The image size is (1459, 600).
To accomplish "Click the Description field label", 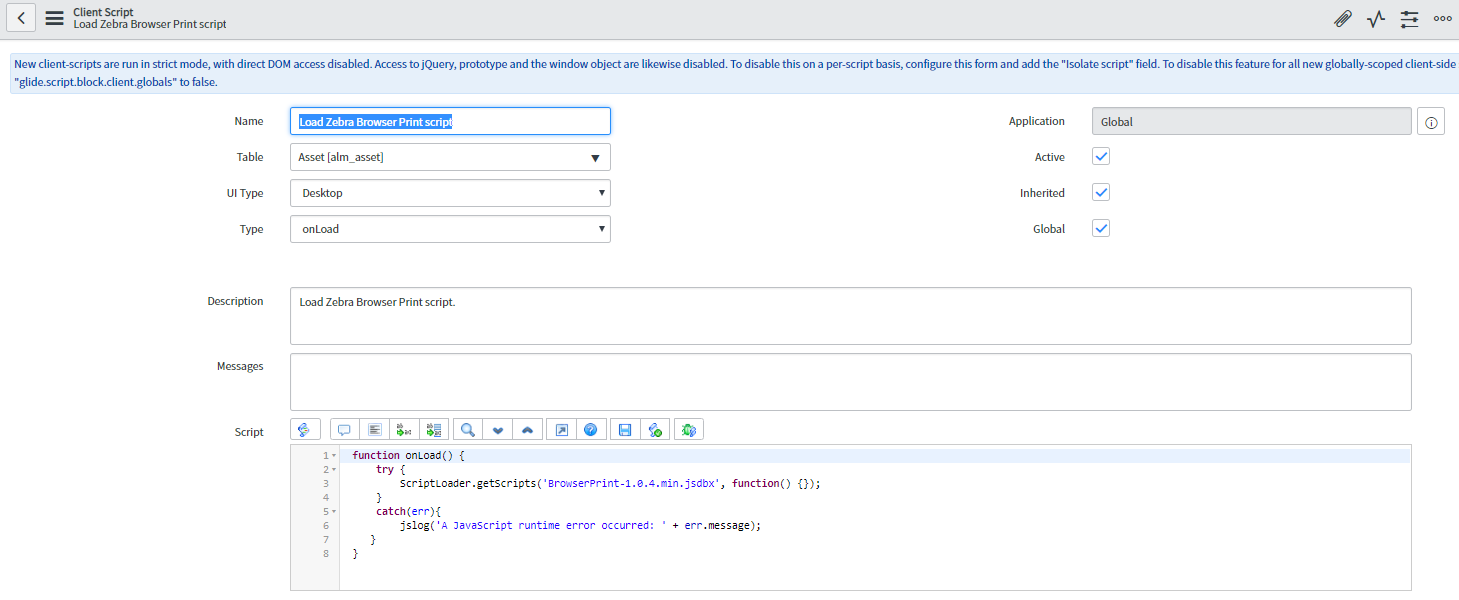I will tap(235, 301).
